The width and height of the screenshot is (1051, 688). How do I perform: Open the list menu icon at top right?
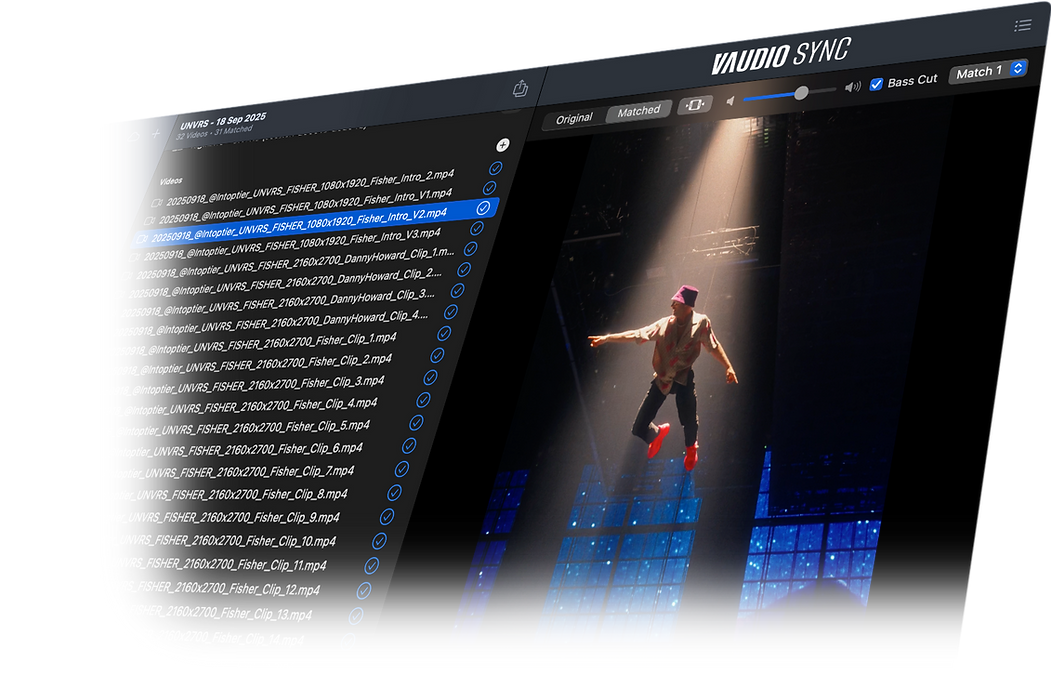tap(1023, 25)
